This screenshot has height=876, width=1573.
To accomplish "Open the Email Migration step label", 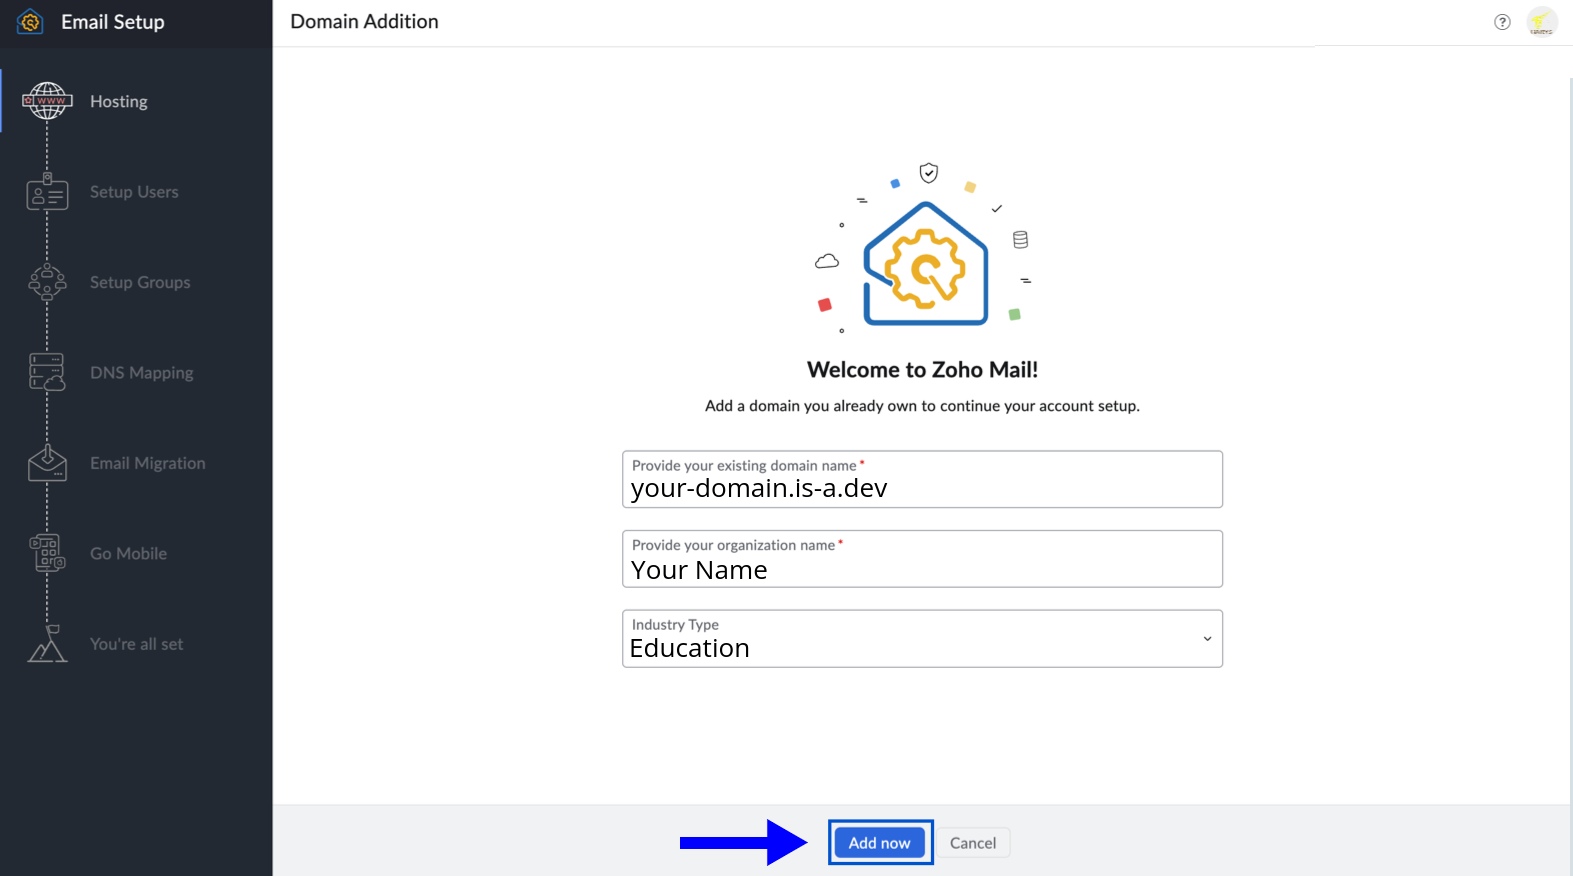I will click(x=148, y=463).
